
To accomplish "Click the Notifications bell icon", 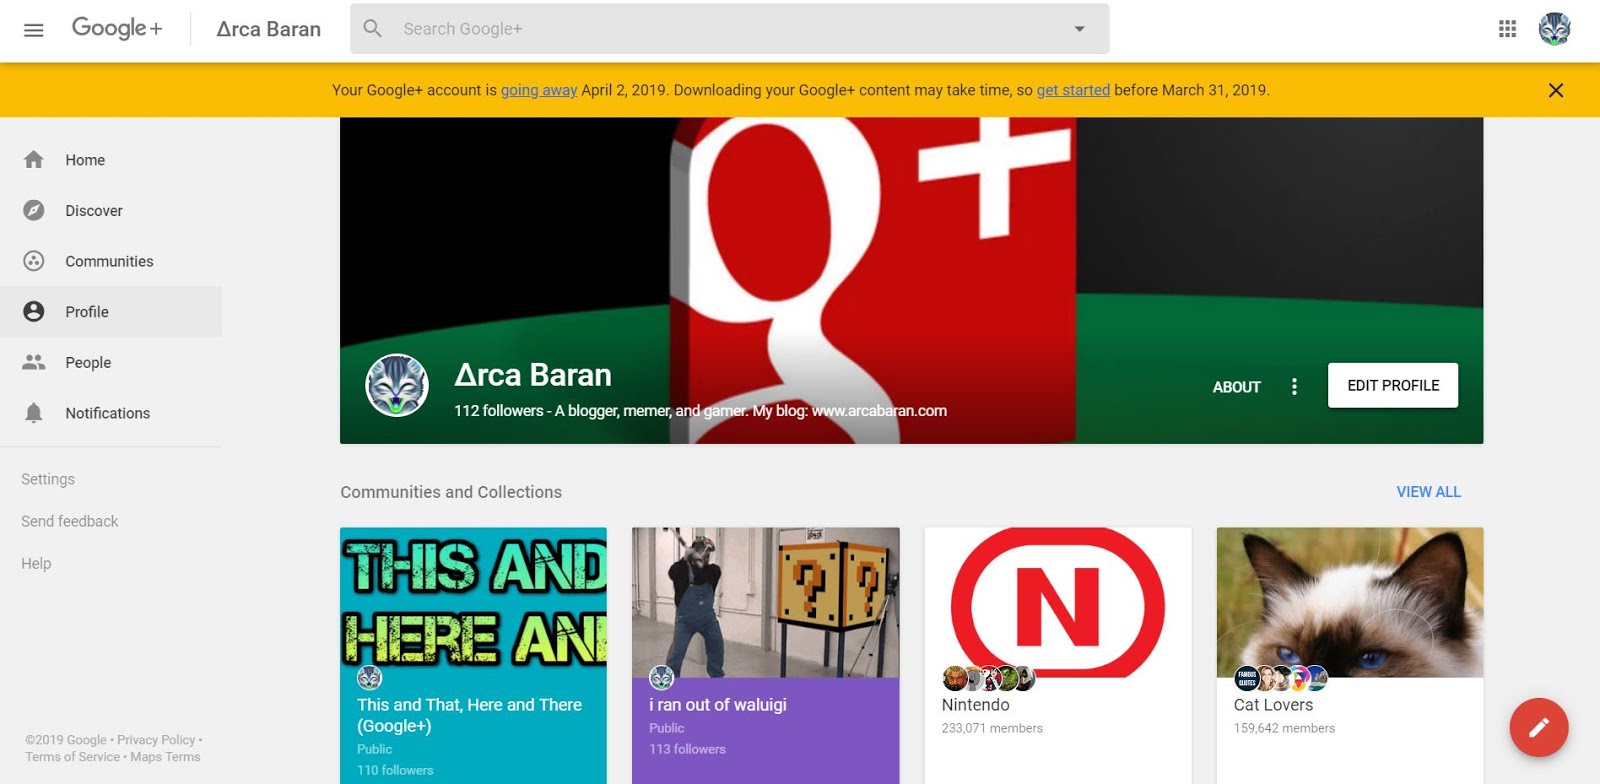I will [x=34, y=413].
